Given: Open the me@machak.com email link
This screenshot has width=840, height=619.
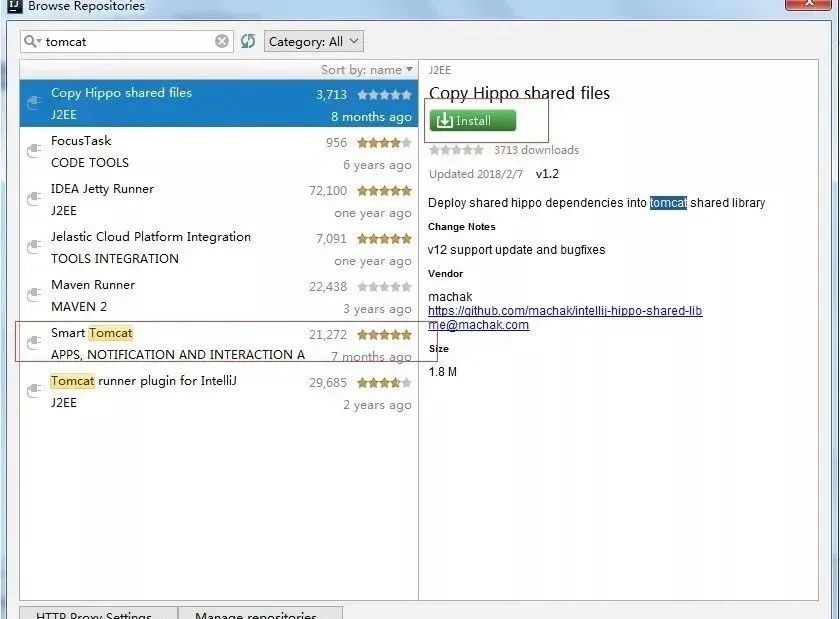Looking at the screenshot, I should click(x=479, y=325).
